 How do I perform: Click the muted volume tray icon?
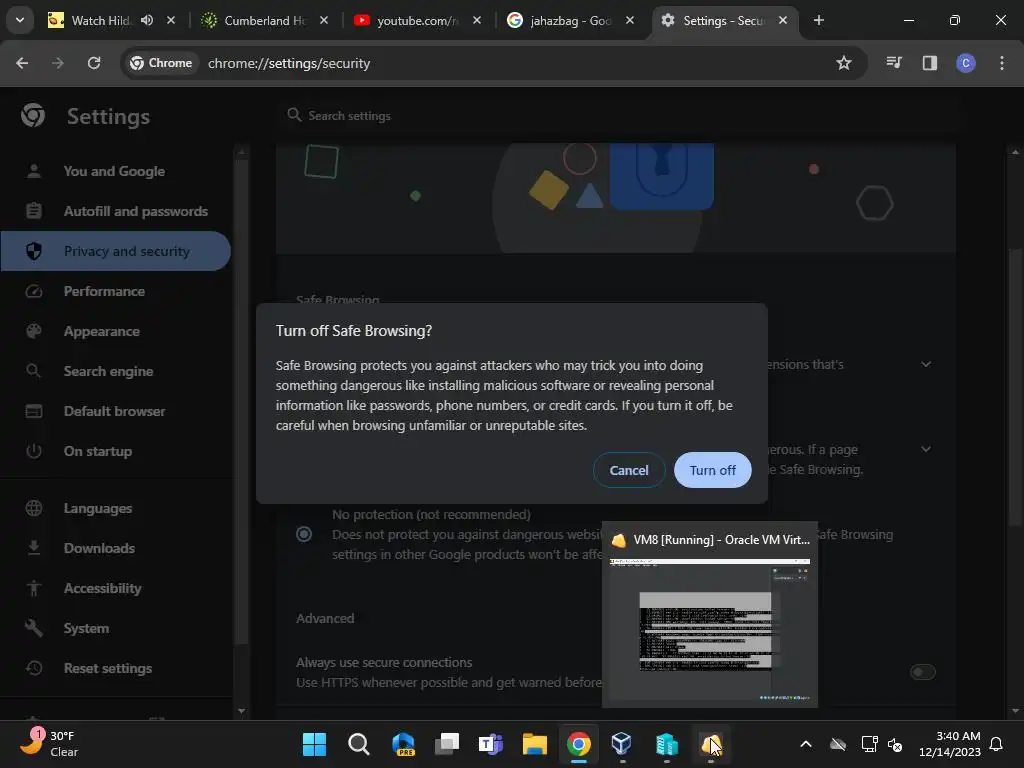click(x=895, y=744)
